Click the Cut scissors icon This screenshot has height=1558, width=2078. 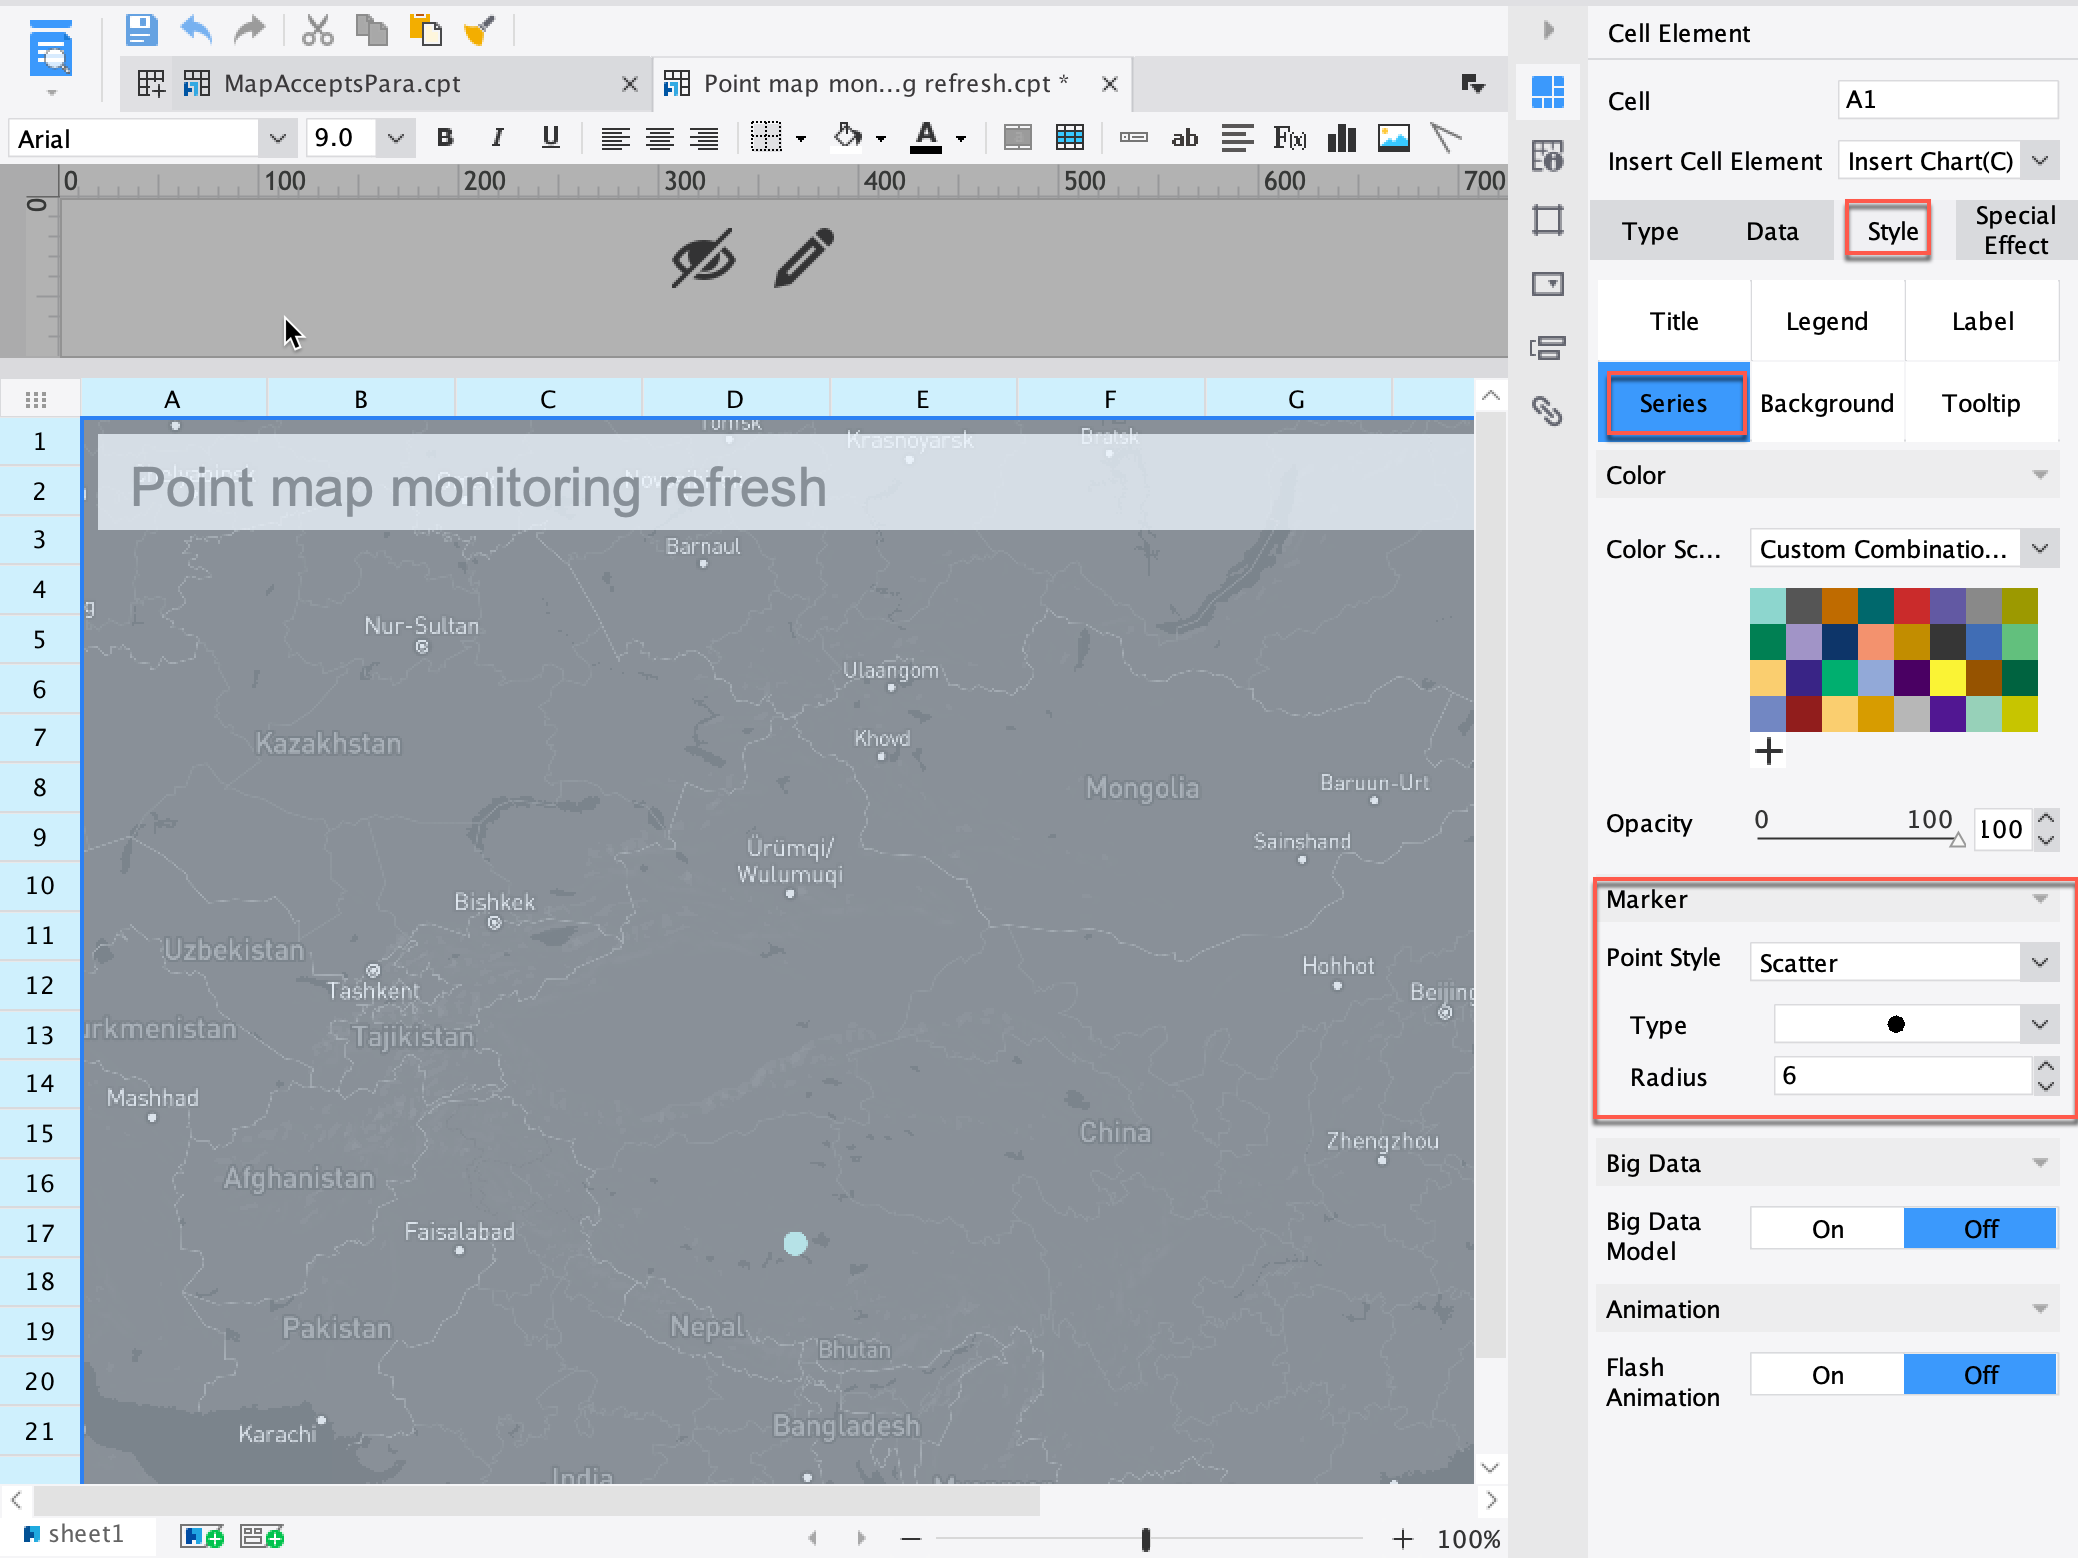pos(317,30)
